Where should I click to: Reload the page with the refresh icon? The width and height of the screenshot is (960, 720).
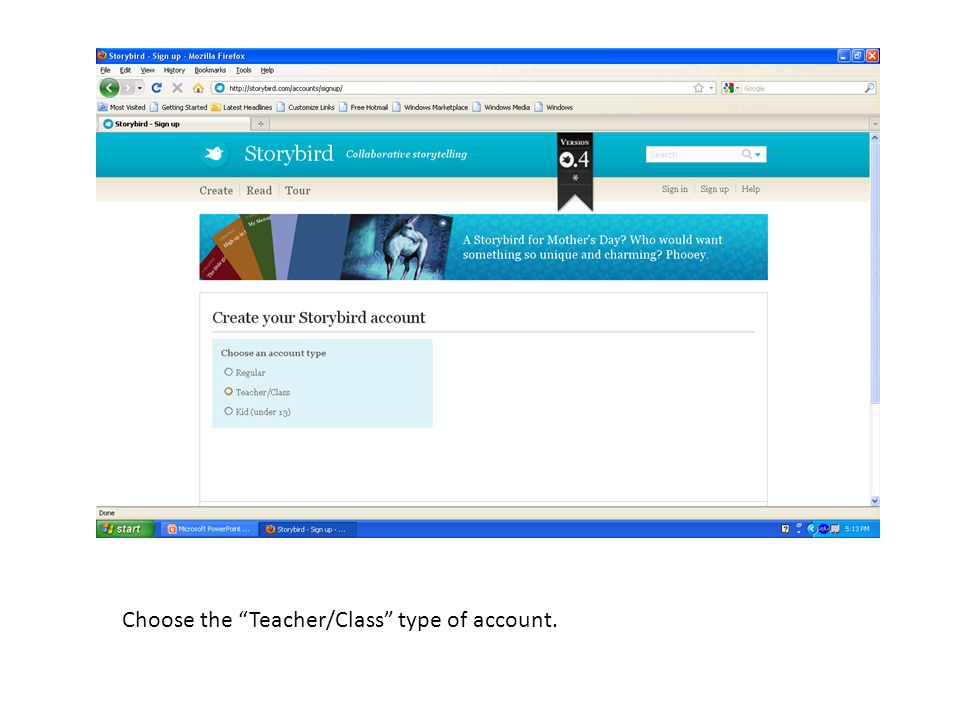[157, 88]
